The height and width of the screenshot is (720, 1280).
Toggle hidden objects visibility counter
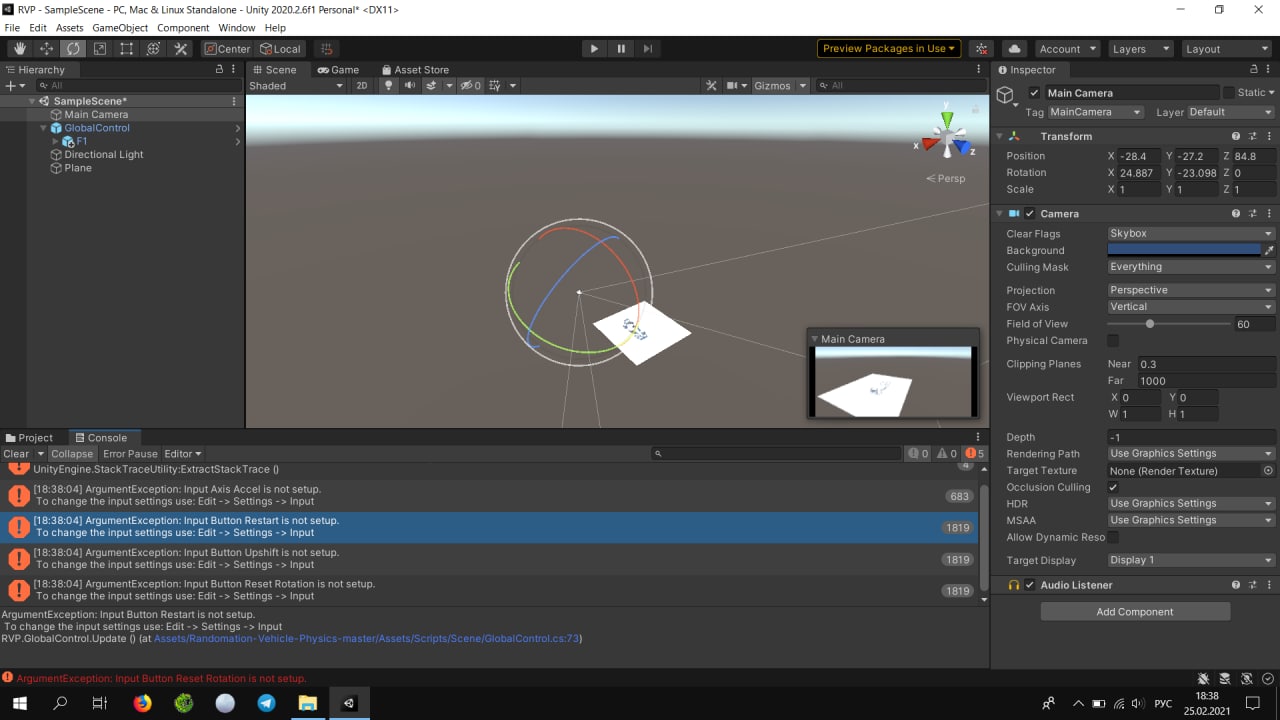tap(470, 86)
